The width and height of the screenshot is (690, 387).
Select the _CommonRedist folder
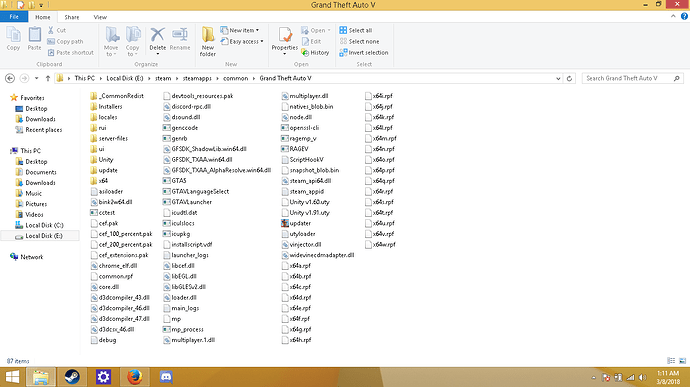point(117,96)
